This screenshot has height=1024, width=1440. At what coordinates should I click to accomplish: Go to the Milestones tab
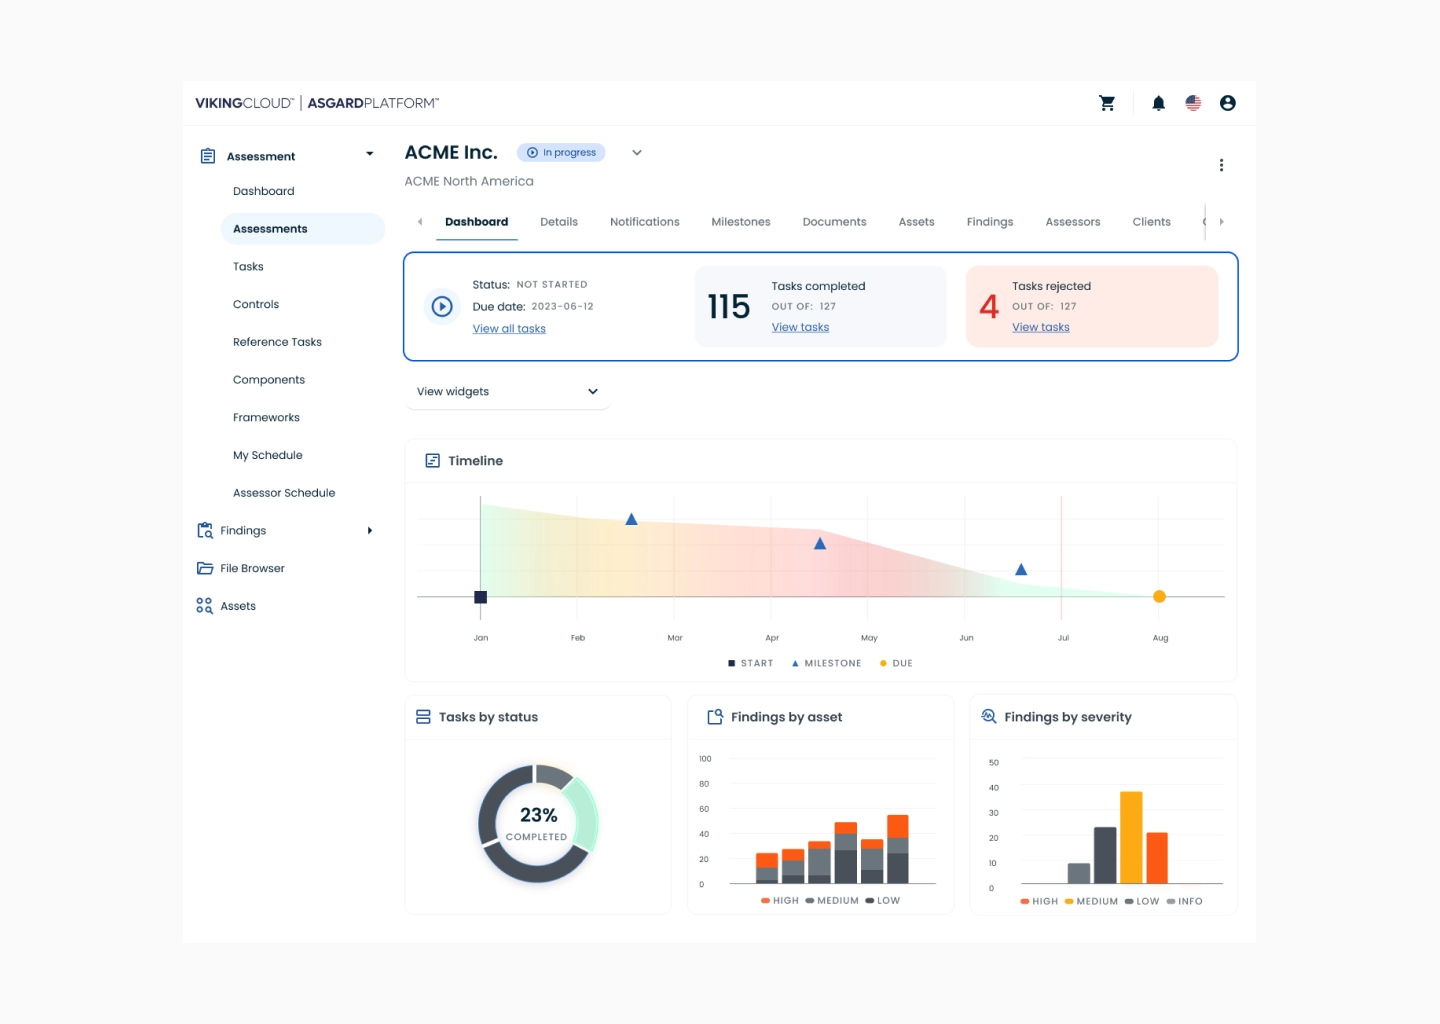pos(741,222)
